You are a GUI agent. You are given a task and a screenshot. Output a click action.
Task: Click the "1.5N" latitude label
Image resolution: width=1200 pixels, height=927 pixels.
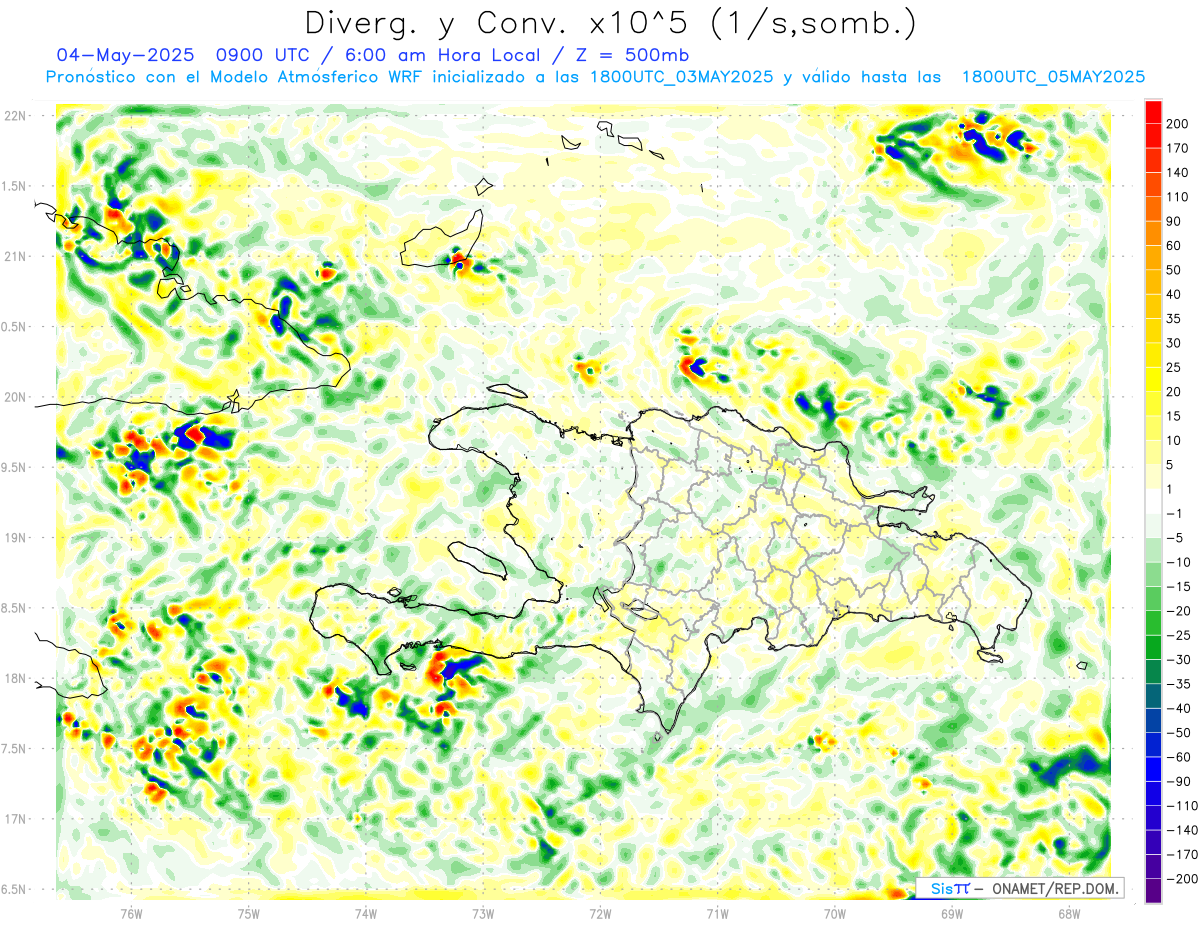pos(14,186)
